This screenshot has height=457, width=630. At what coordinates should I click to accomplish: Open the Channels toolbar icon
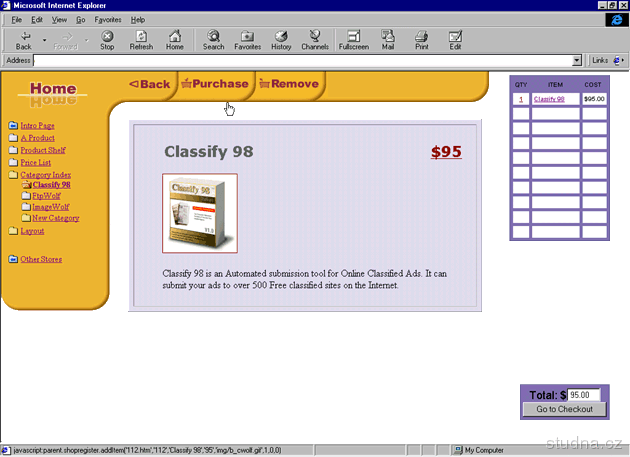point(315,36)
